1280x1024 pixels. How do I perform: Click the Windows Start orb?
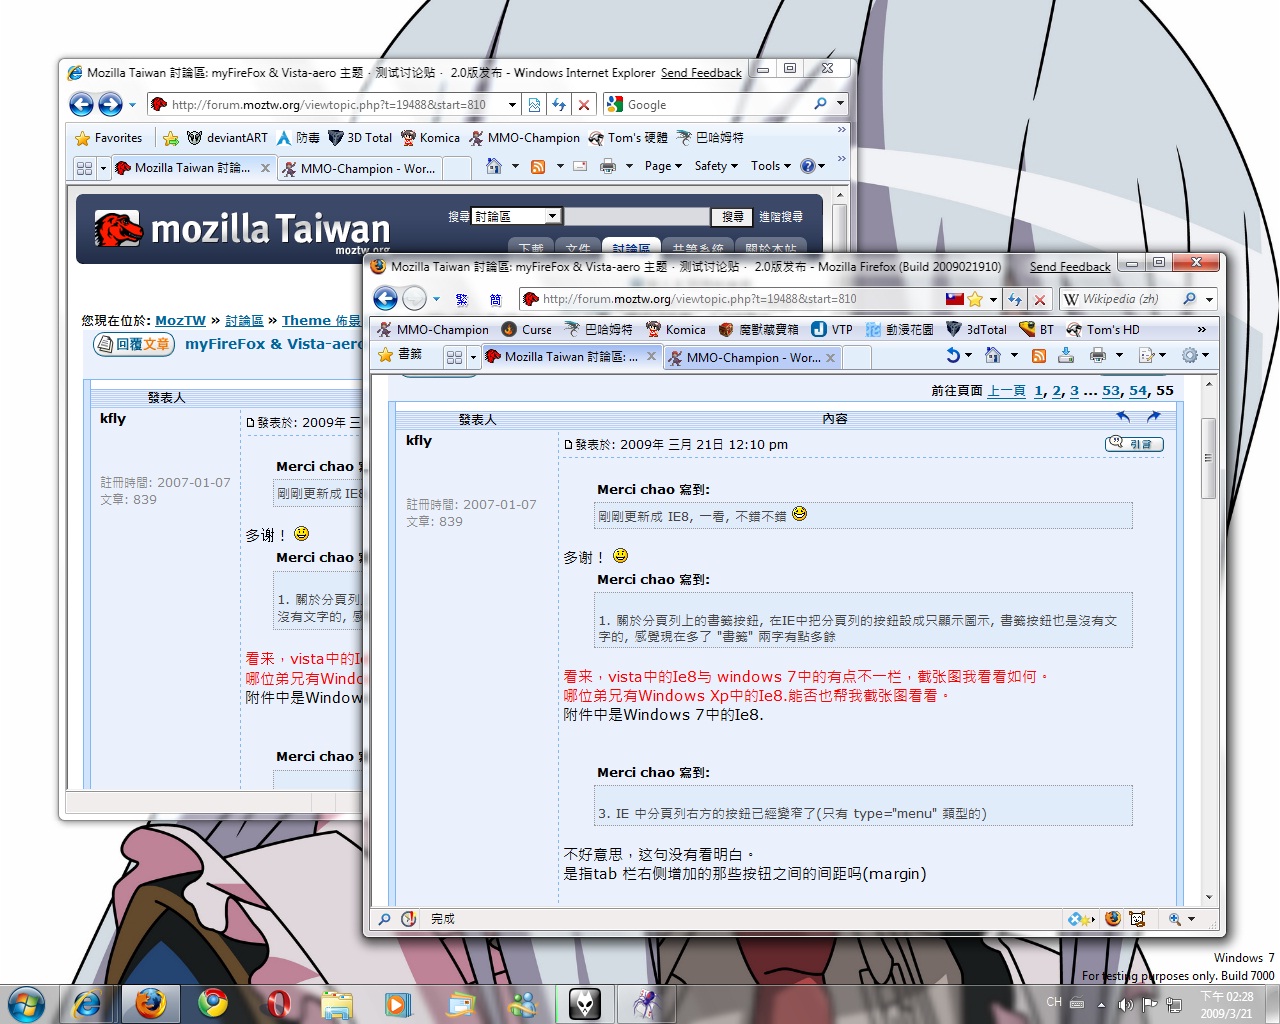coord(26,1003)
